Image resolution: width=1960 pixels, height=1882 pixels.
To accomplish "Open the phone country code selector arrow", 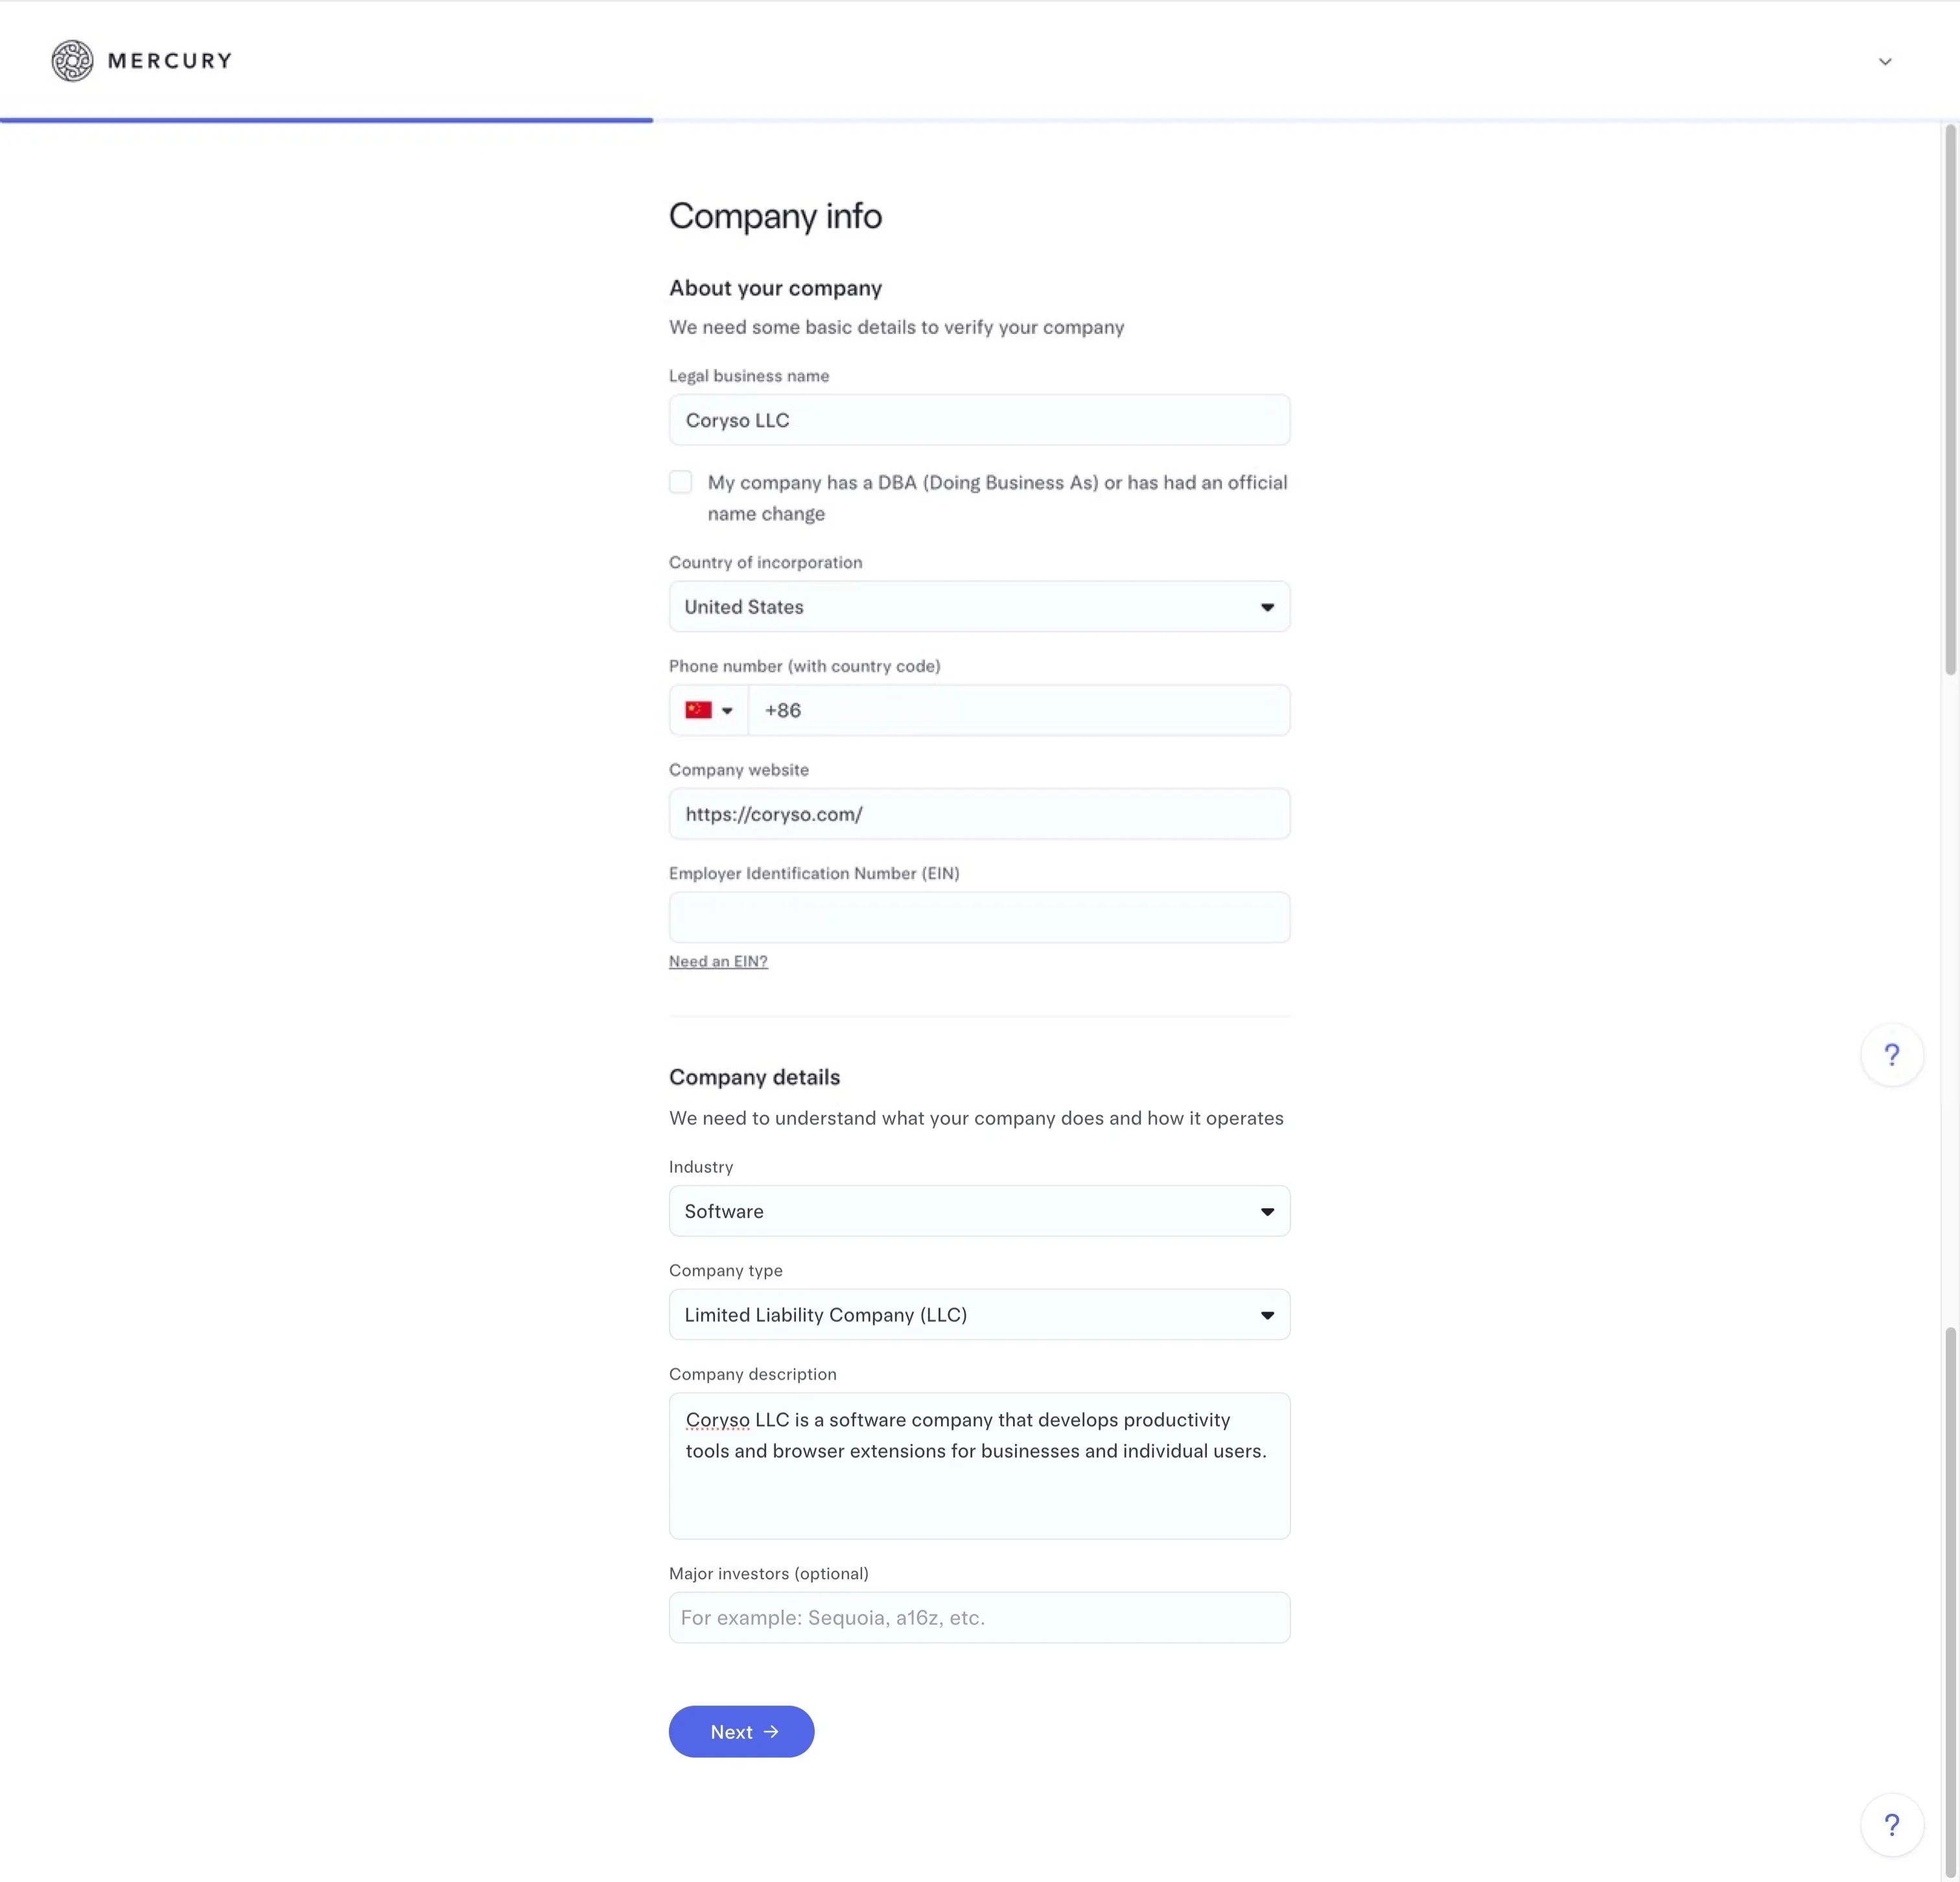I will point(727,711).
